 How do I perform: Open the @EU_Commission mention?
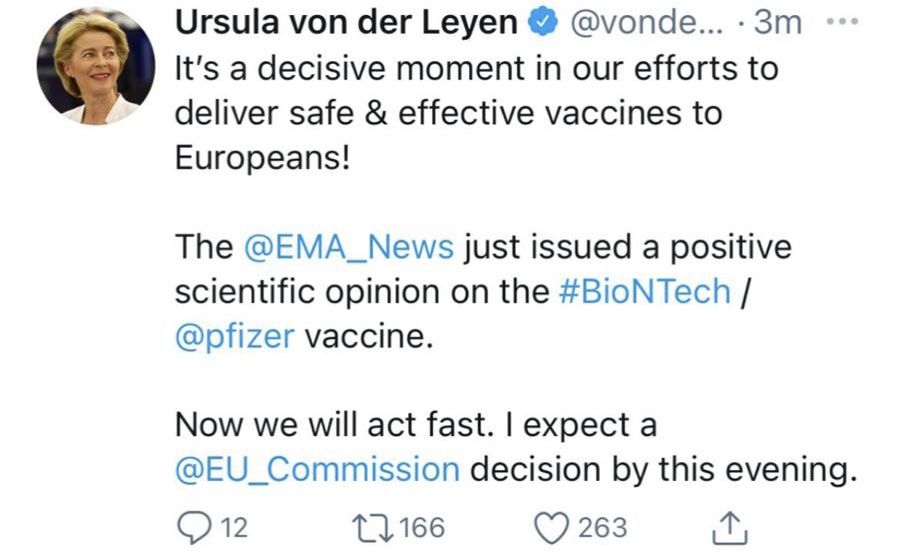[317, 470]
